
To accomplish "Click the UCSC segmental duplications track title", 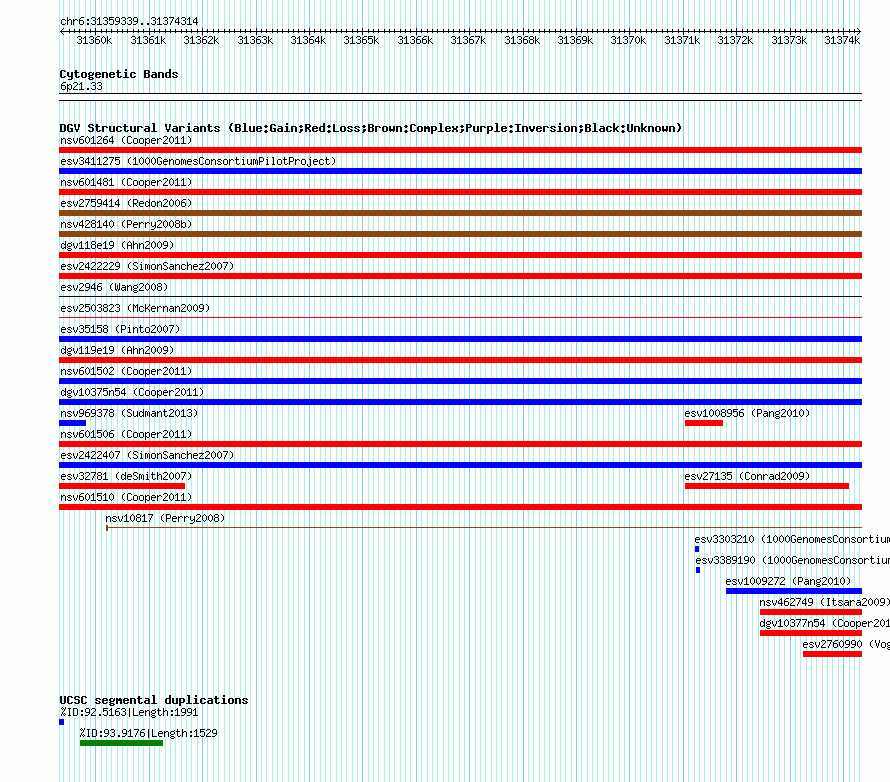I will pyautogui.click(x=154, y=700).
